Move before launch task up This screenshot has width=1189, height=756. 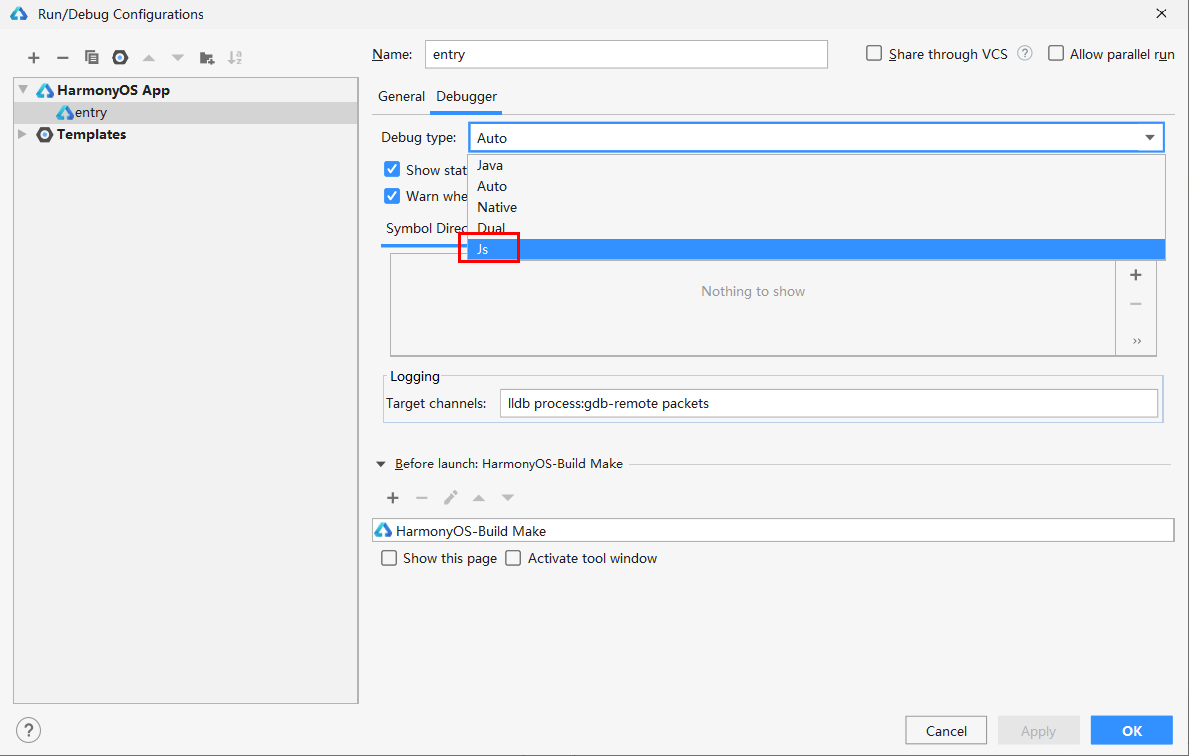coord(478,498)
